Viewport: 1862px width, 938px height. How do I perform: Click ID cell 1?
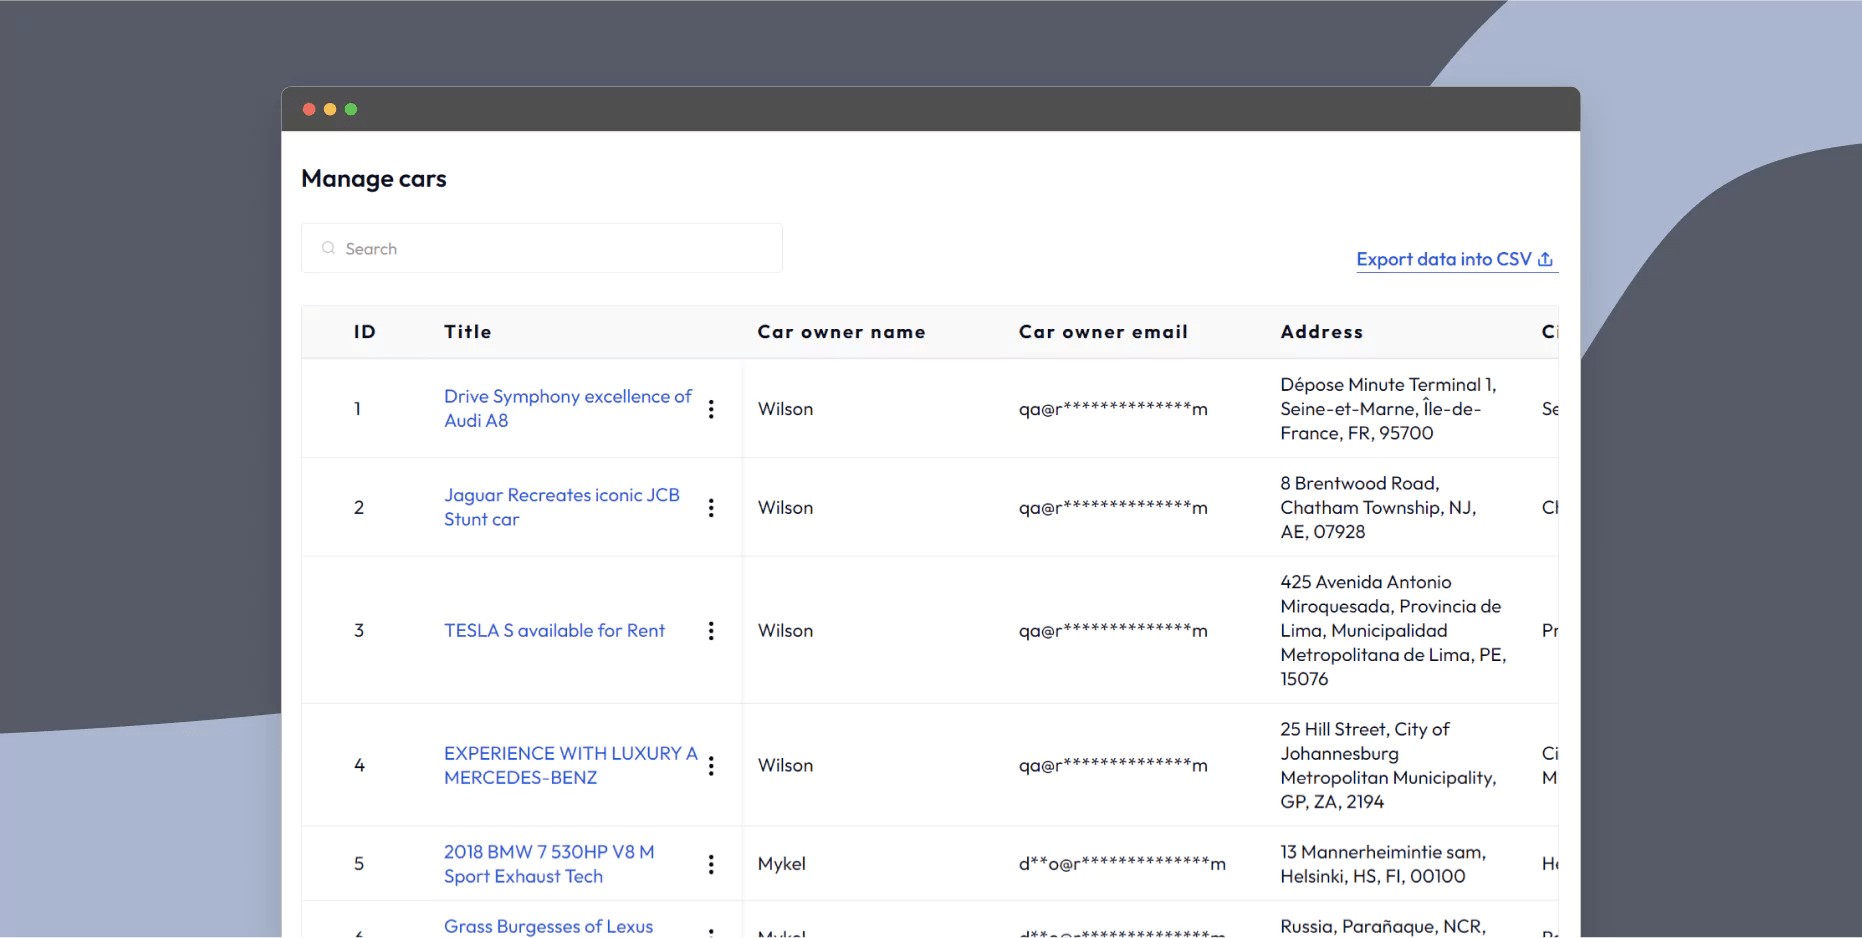(x=357, y=409)
